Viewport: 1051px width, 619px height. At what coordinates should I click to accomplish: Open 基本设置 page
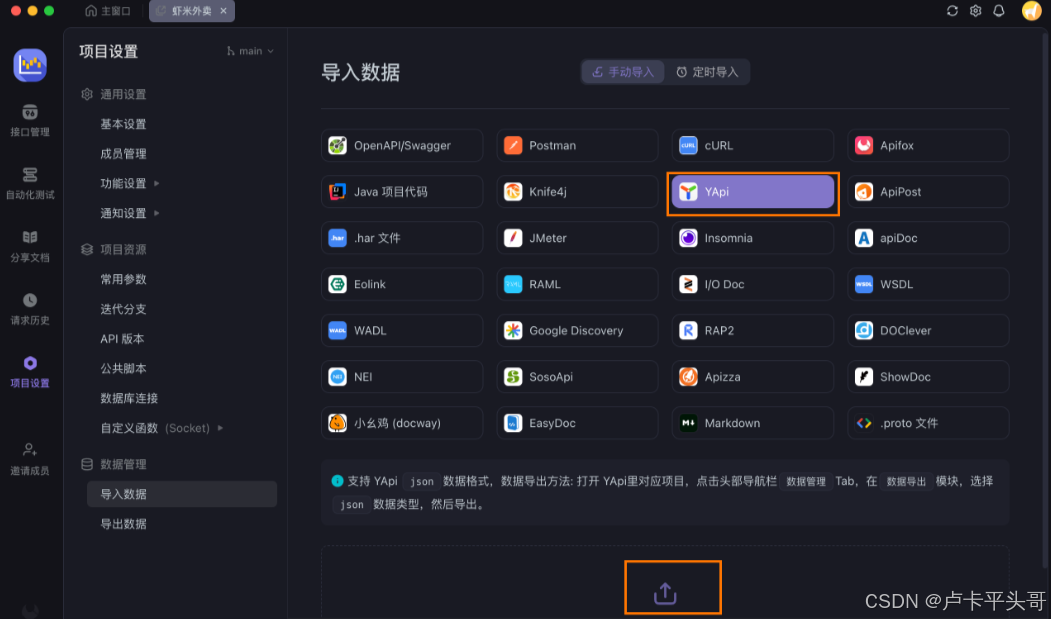(123, 124)
